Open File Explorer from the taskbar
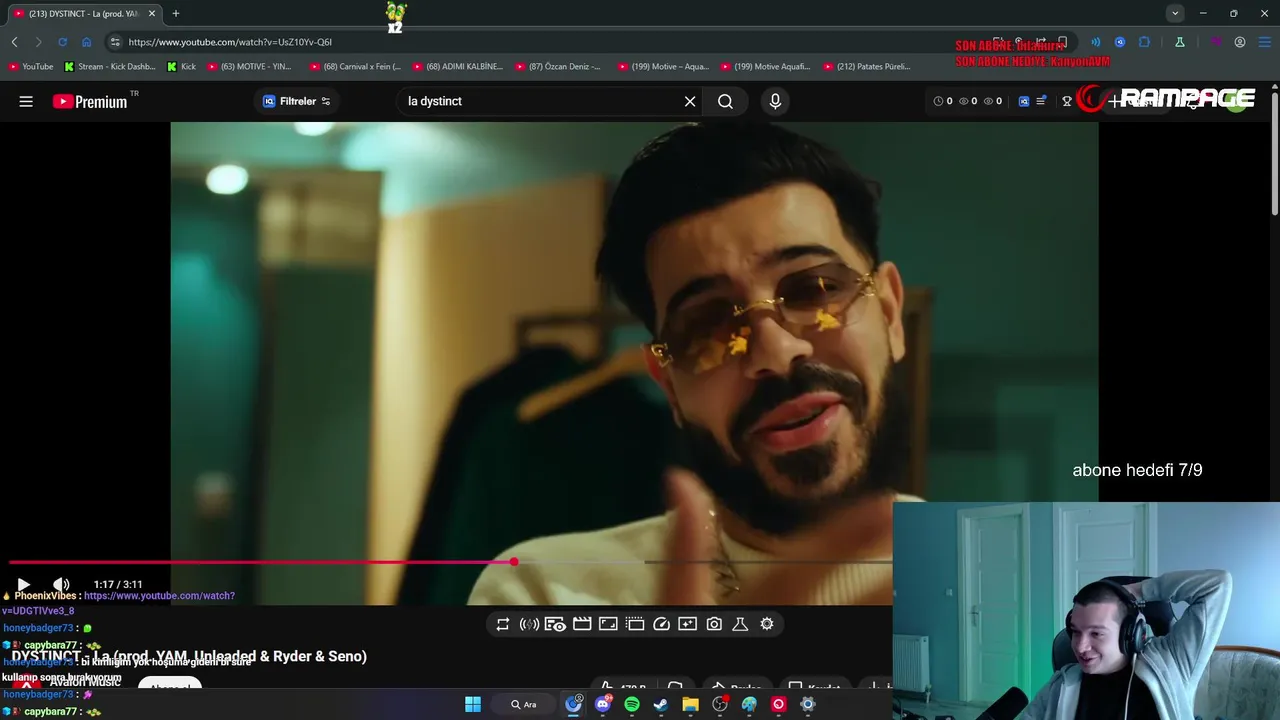 [x=690, y=704]
